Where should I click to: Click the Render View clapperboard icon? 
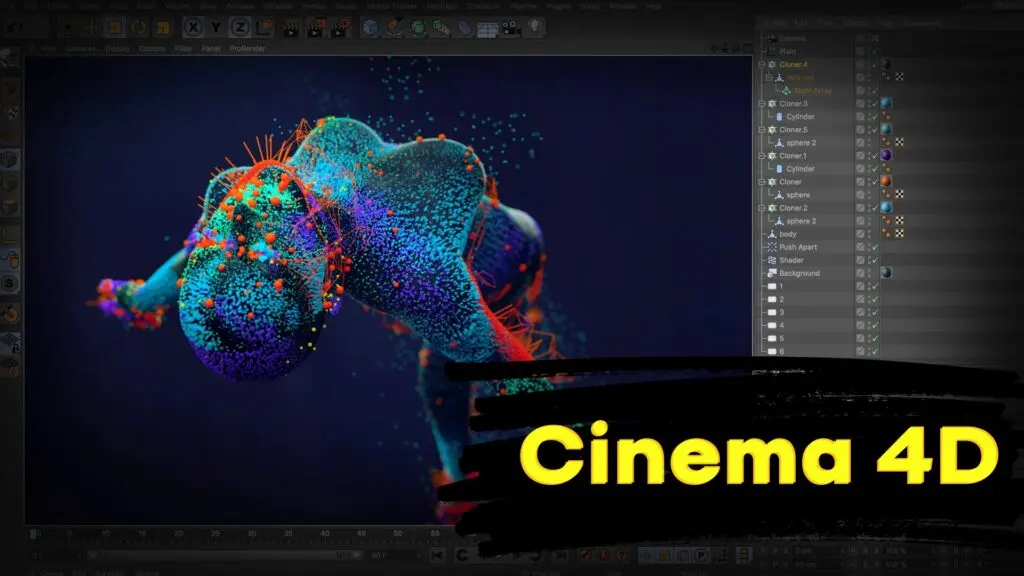291,27
